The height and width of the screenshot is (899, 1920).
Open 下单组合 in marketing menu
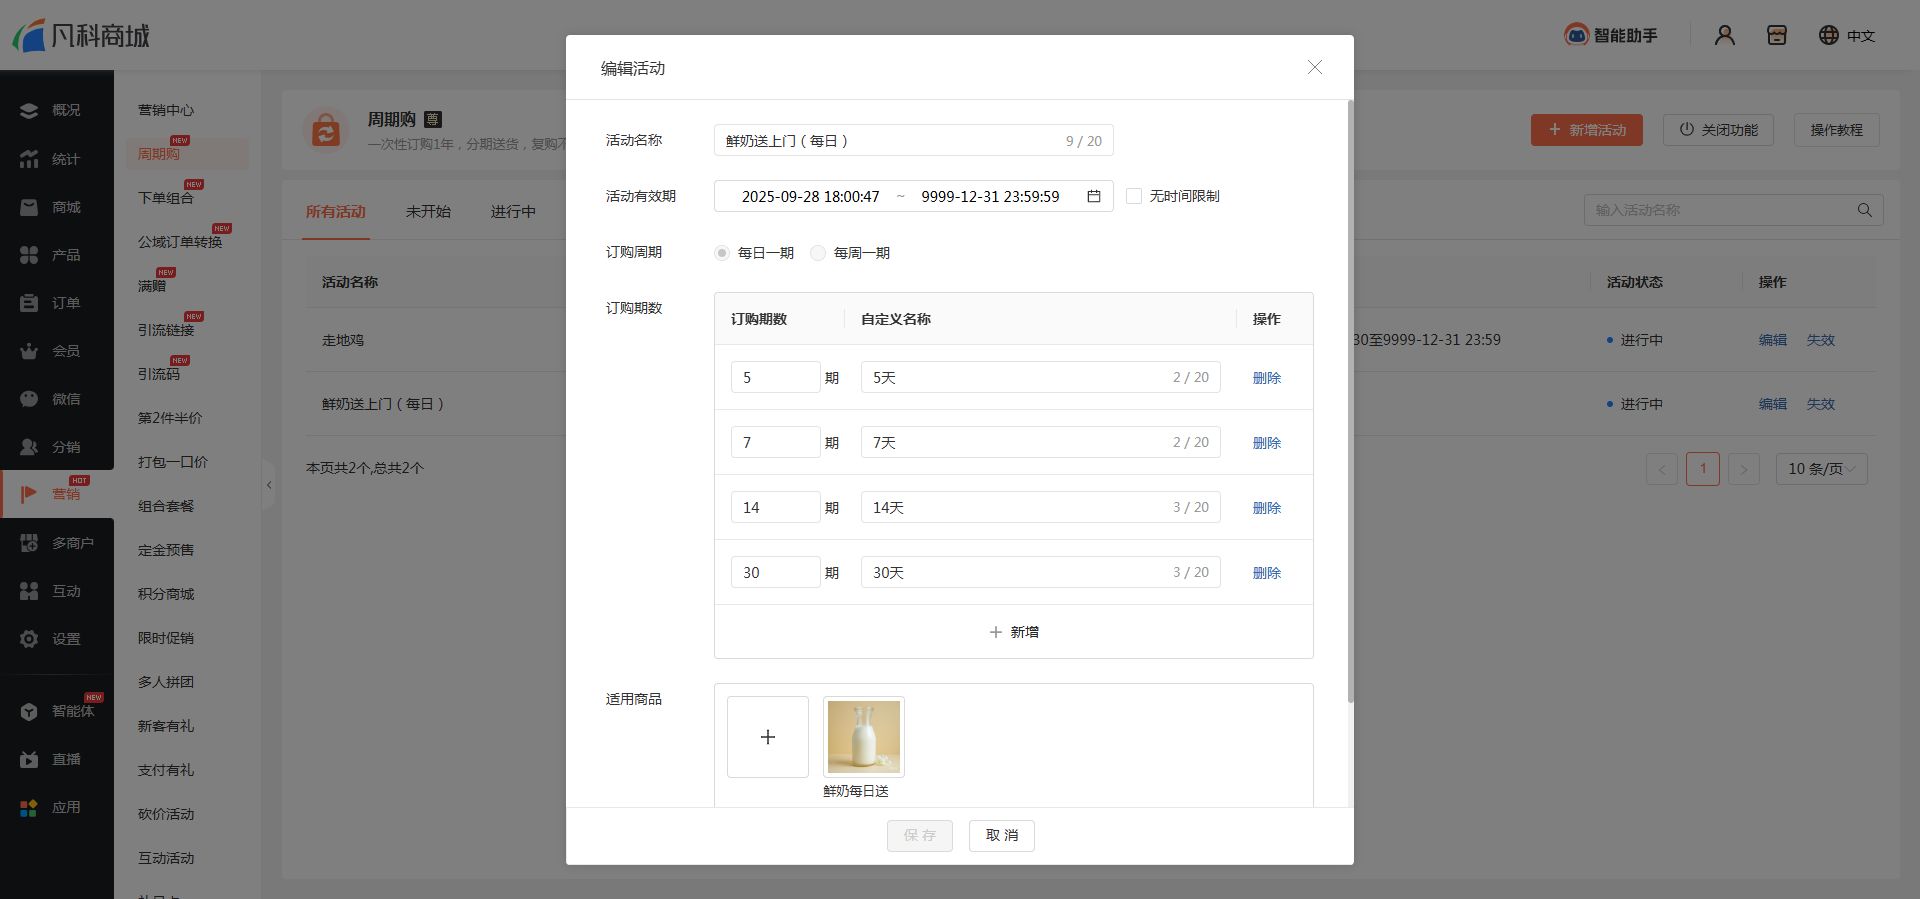click(166, 198)
